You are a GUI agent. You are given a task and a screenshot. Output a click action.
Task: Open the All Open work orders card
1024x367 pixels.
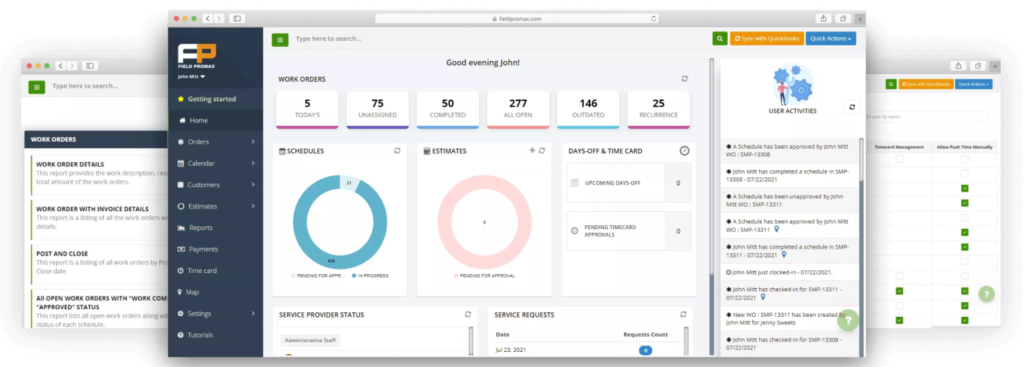tap(518, 109)
